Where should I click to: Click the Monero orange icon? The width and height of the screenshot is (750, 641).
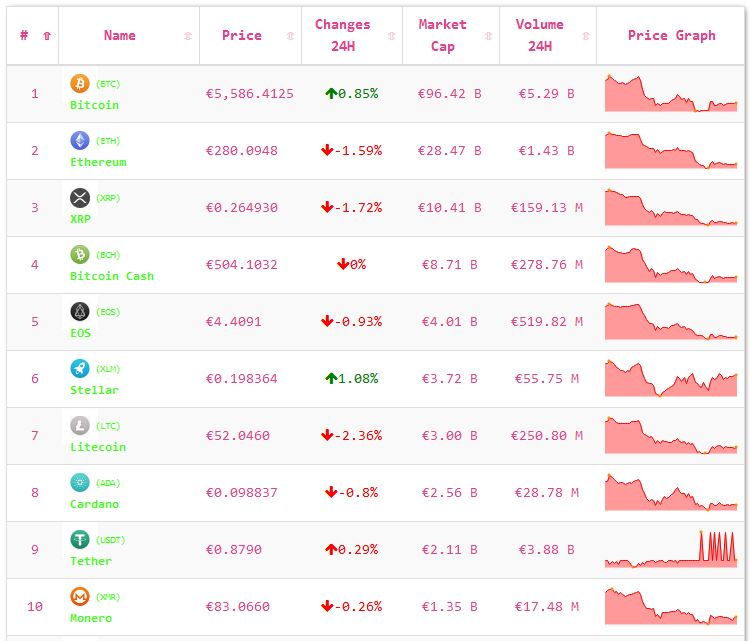point(80,596)
